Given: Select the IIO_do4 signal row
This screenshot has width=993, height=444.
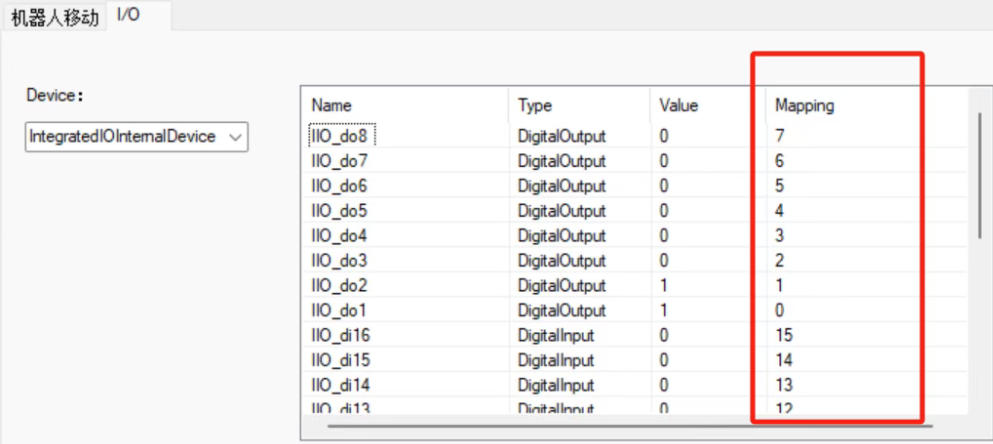Looking at the screenshot, I should click(x=340, y=236).
